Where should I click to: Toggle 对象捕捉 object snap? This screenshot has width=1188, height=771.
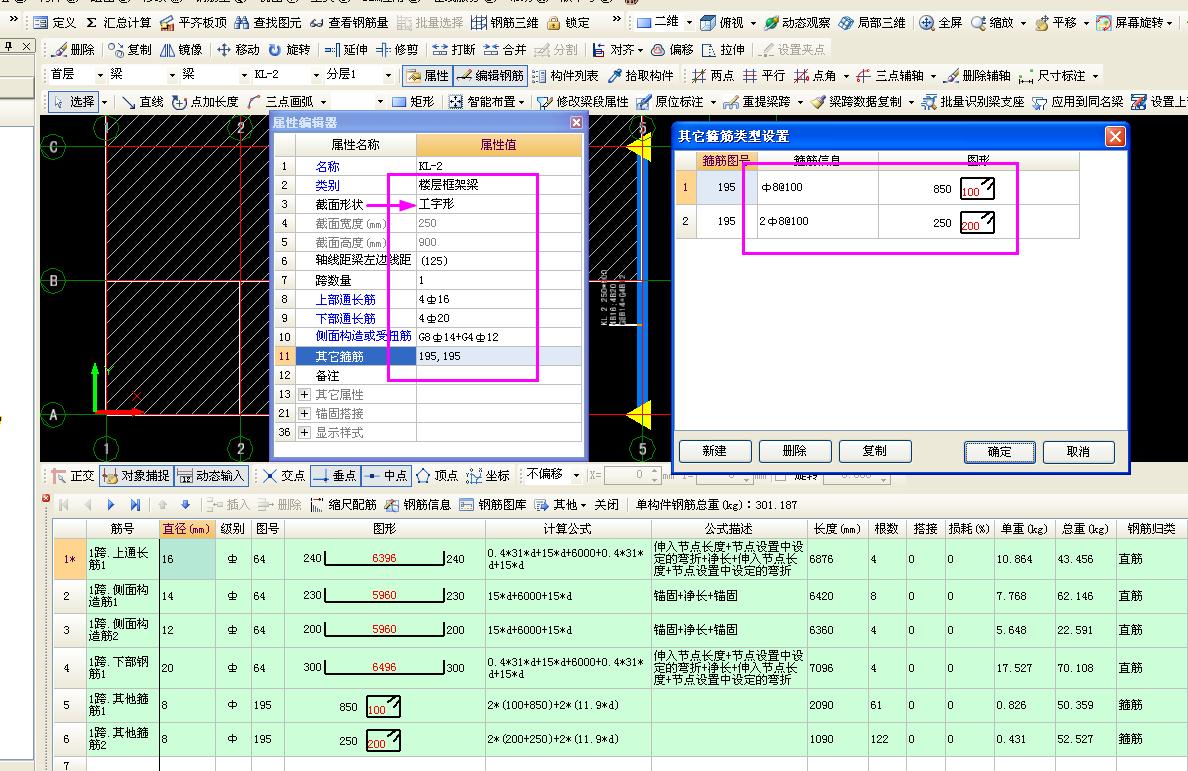[136, 475]
